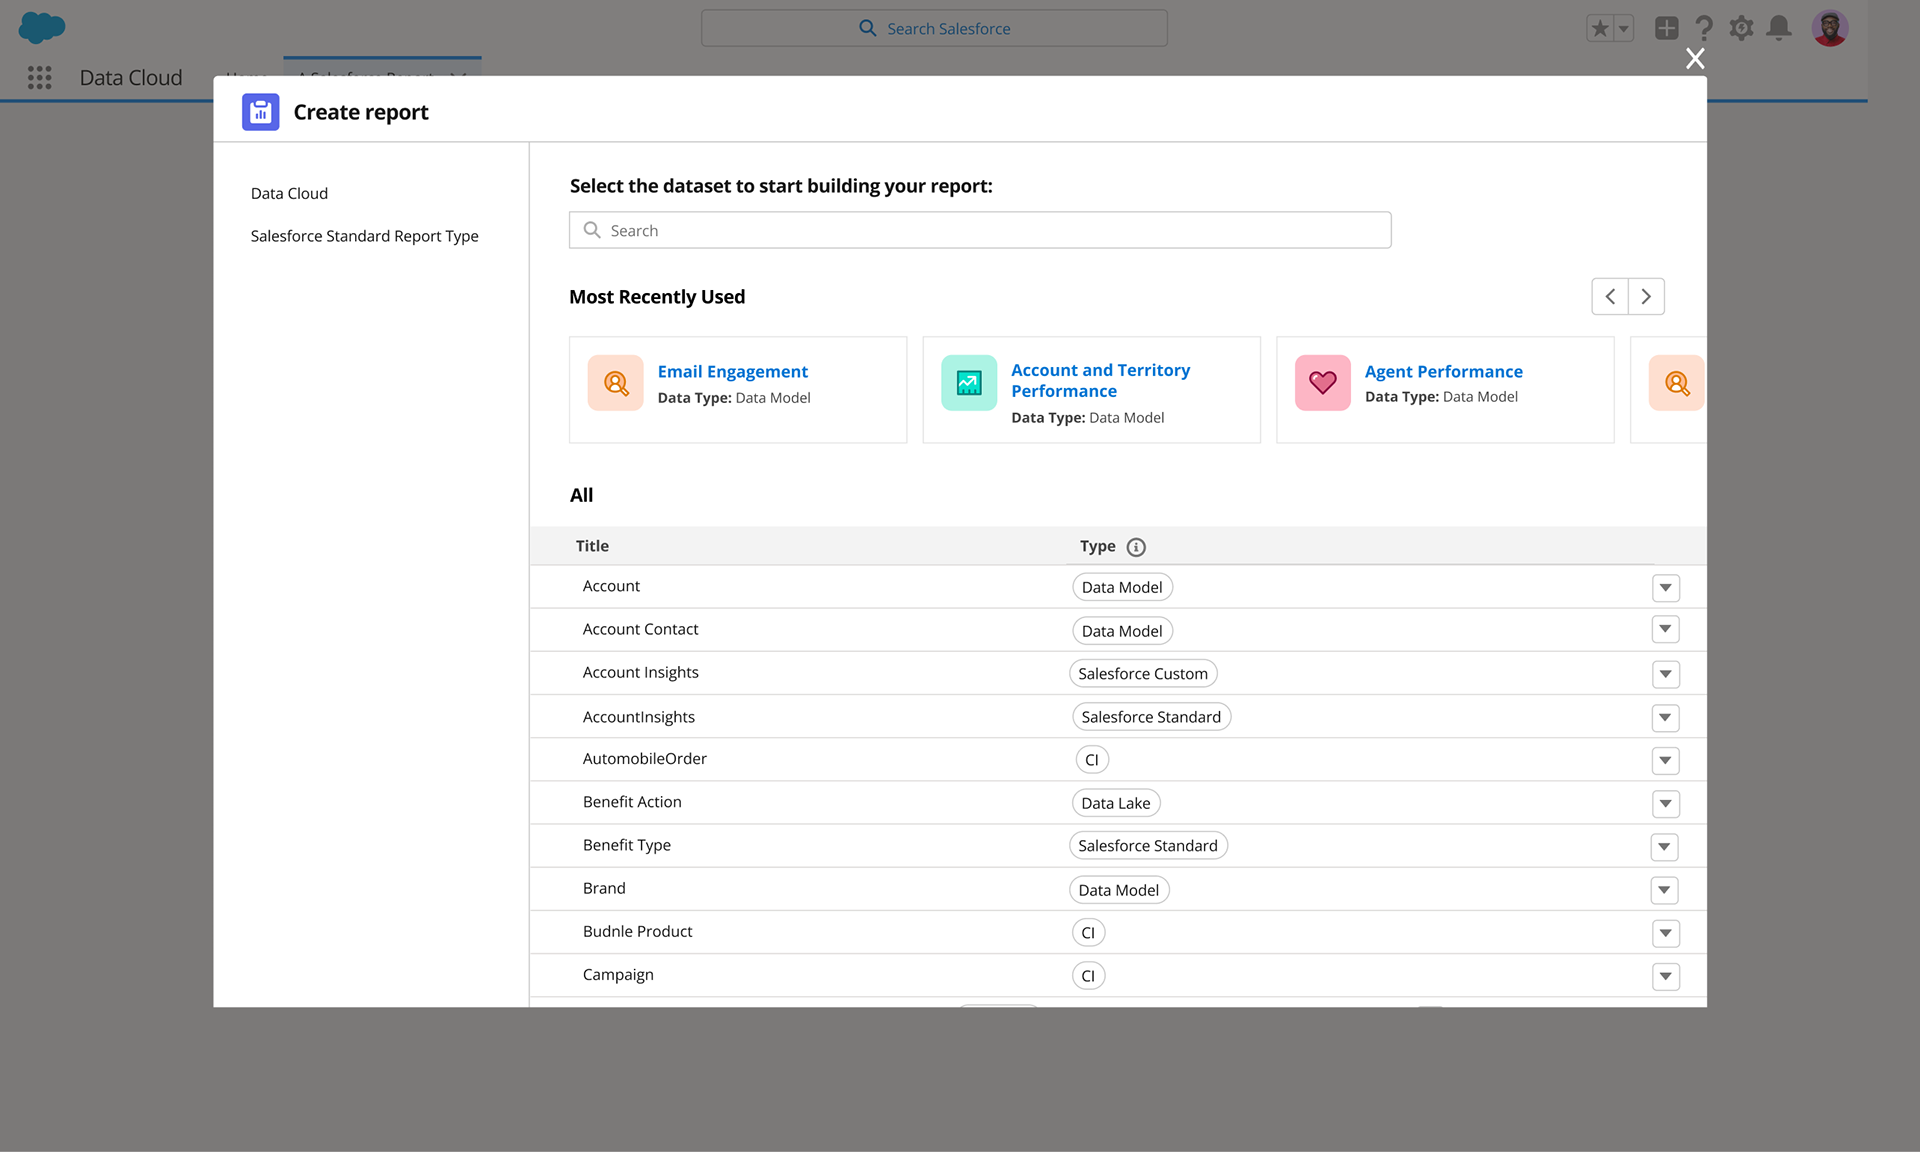
Task: Expand the Budnle Product row dropdown
Action: [x=1665, y=934]
